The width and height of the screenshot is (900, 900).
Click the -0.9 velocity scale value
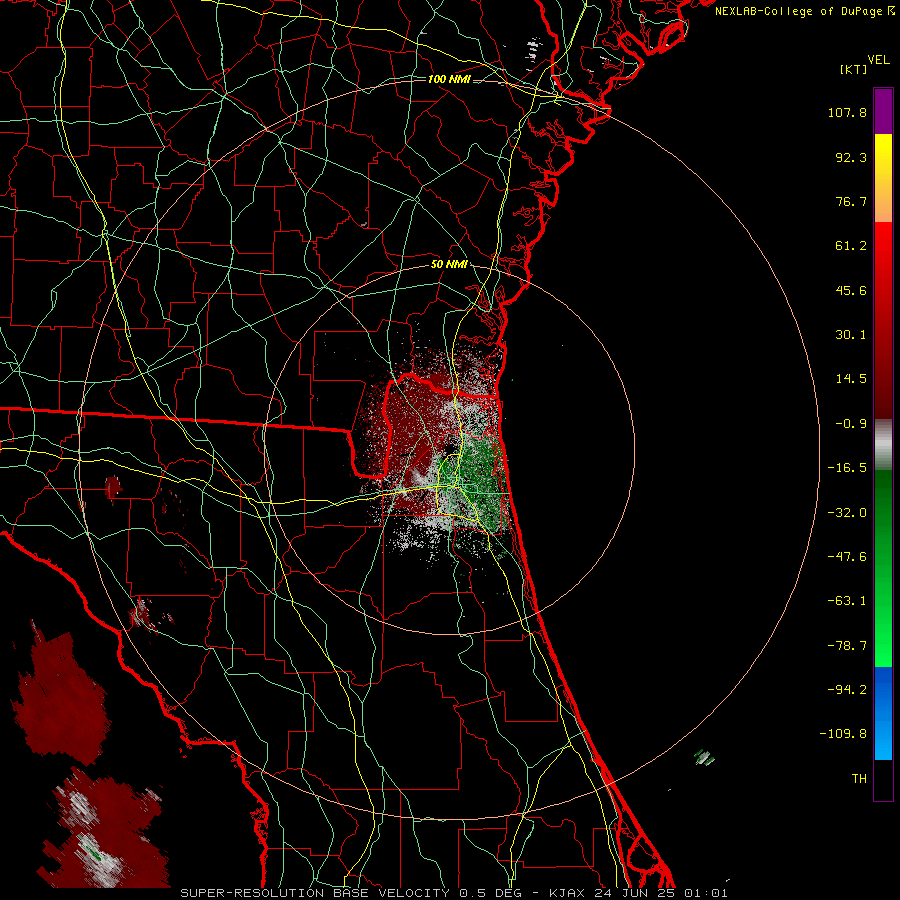tap(851, 424)
